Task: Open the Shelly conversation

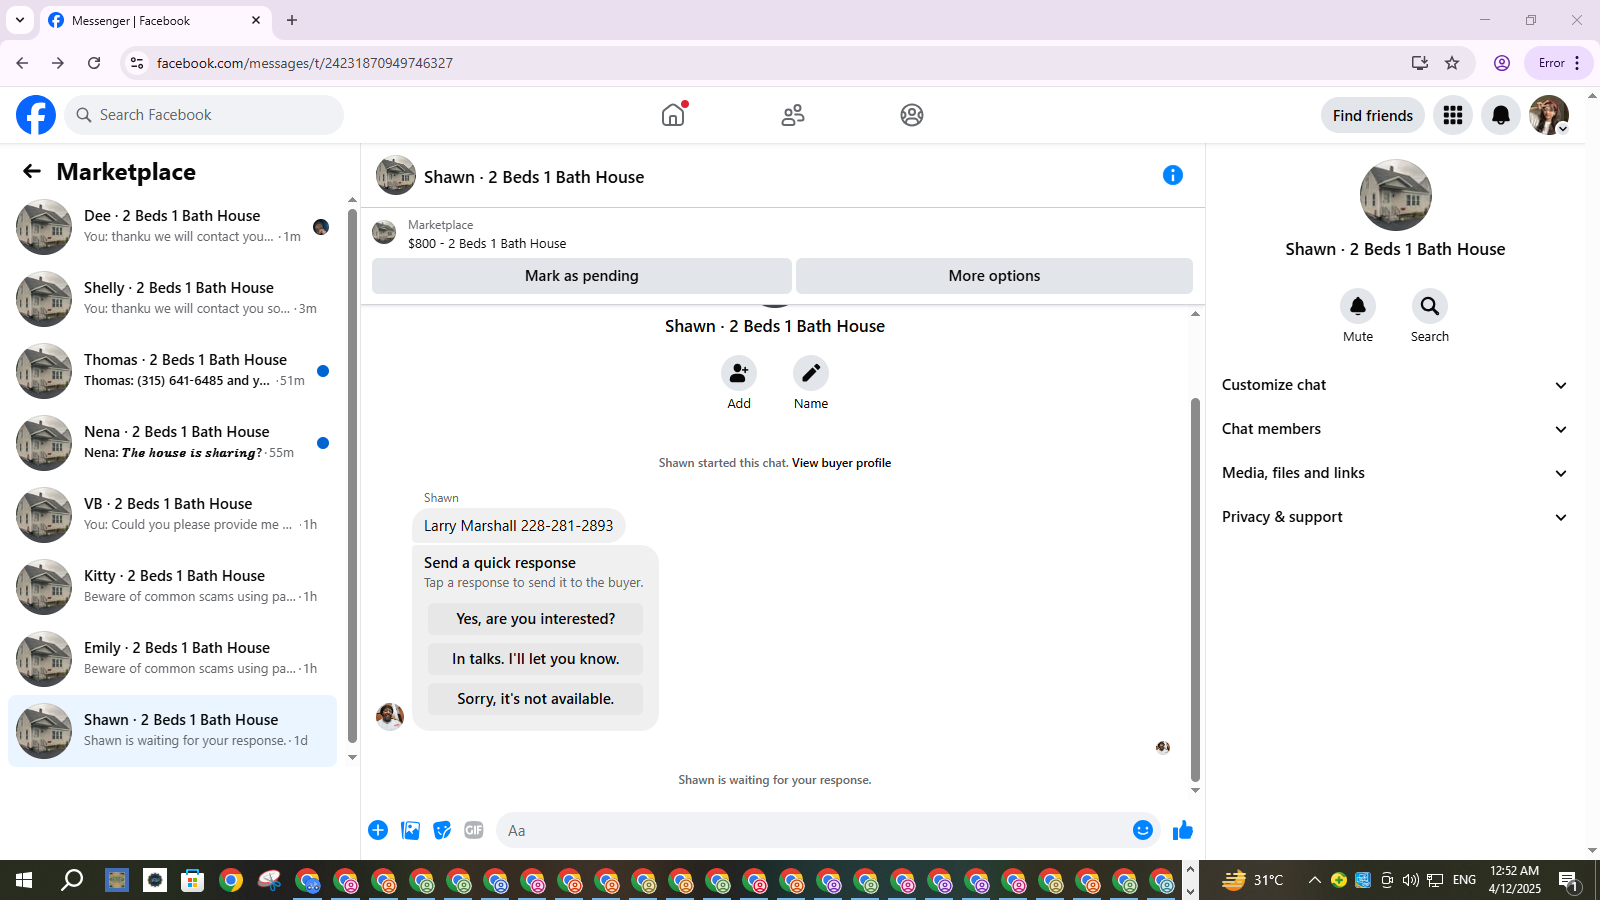Action: coord(172,299)
